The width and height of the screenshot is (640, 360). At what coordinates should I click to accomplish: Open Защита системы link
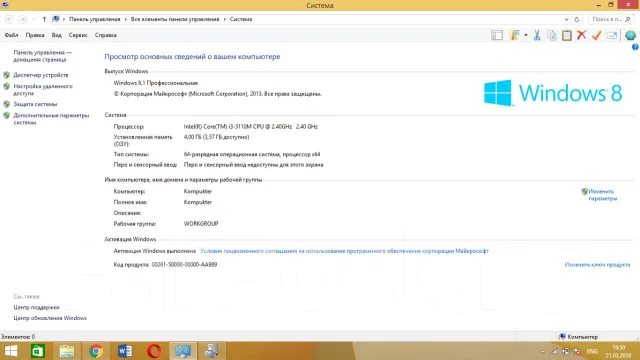35,104
